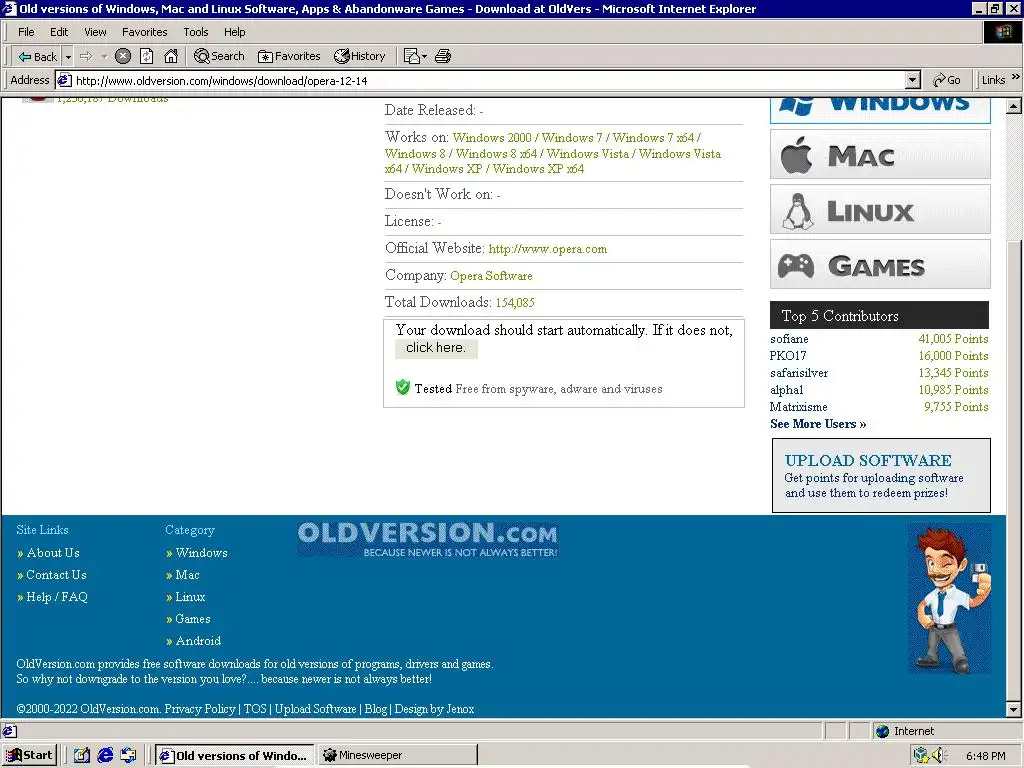Viewport: 1024px width, 768px height.
Task: Open the Help / FAQ footer link
Action: [57, 597]
